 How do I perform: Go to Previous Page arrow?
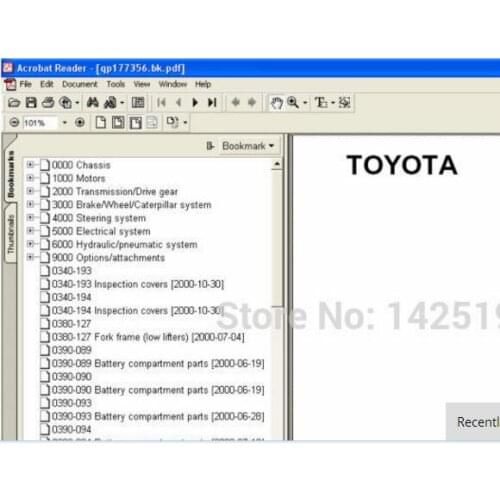[x=178, y=103]
